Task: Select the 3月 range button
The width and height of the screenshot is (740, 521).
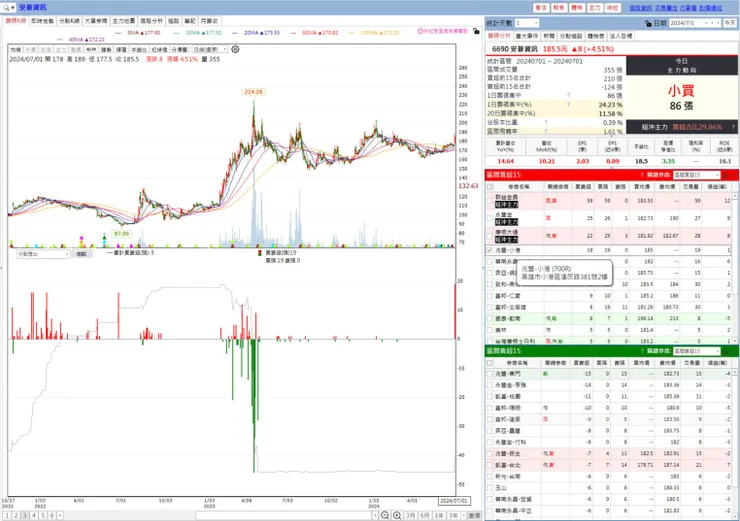Action: tap(411, 515)
